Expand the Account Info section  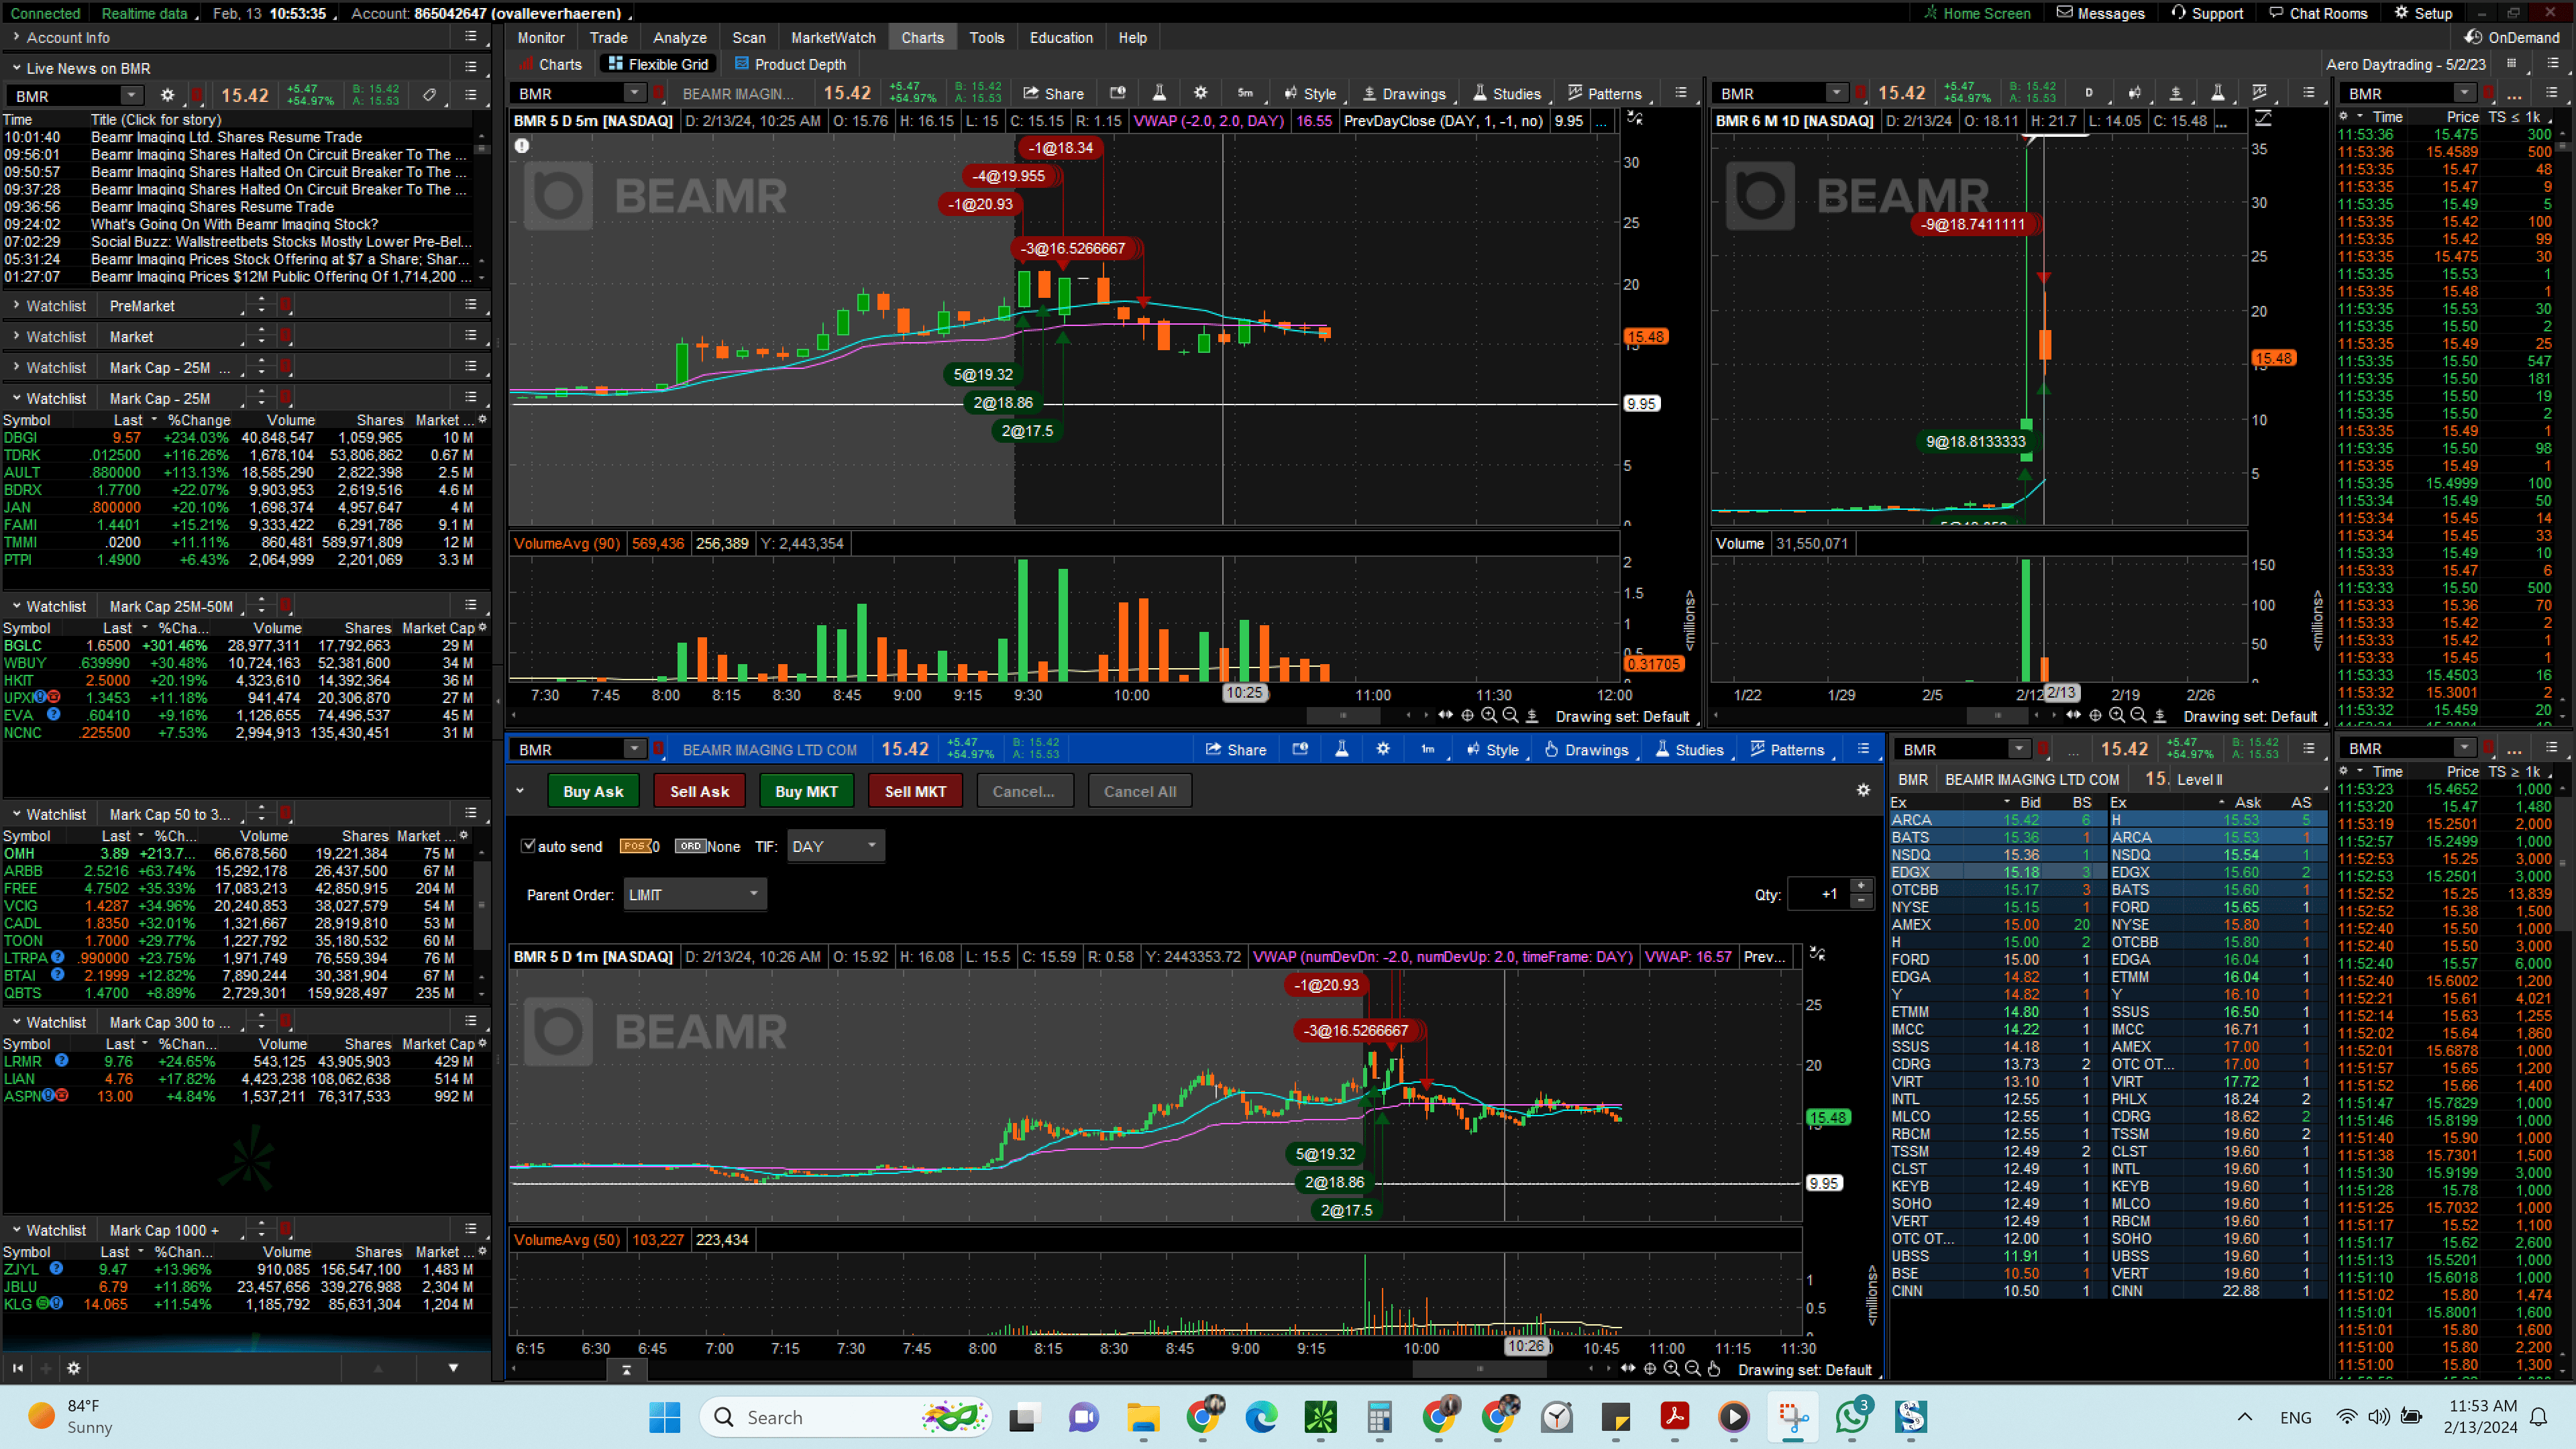(16, 37)
